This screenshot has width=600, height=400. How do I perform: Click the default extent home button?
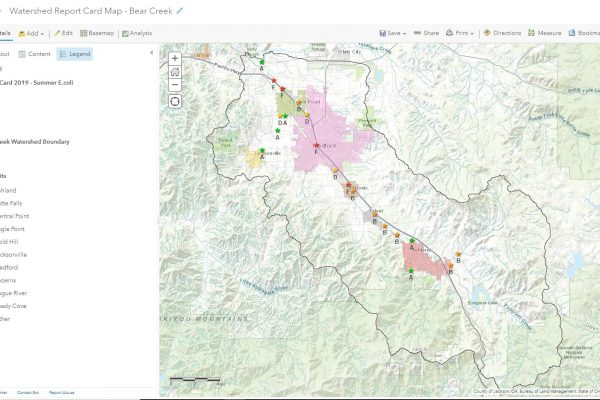coord(175,72)
